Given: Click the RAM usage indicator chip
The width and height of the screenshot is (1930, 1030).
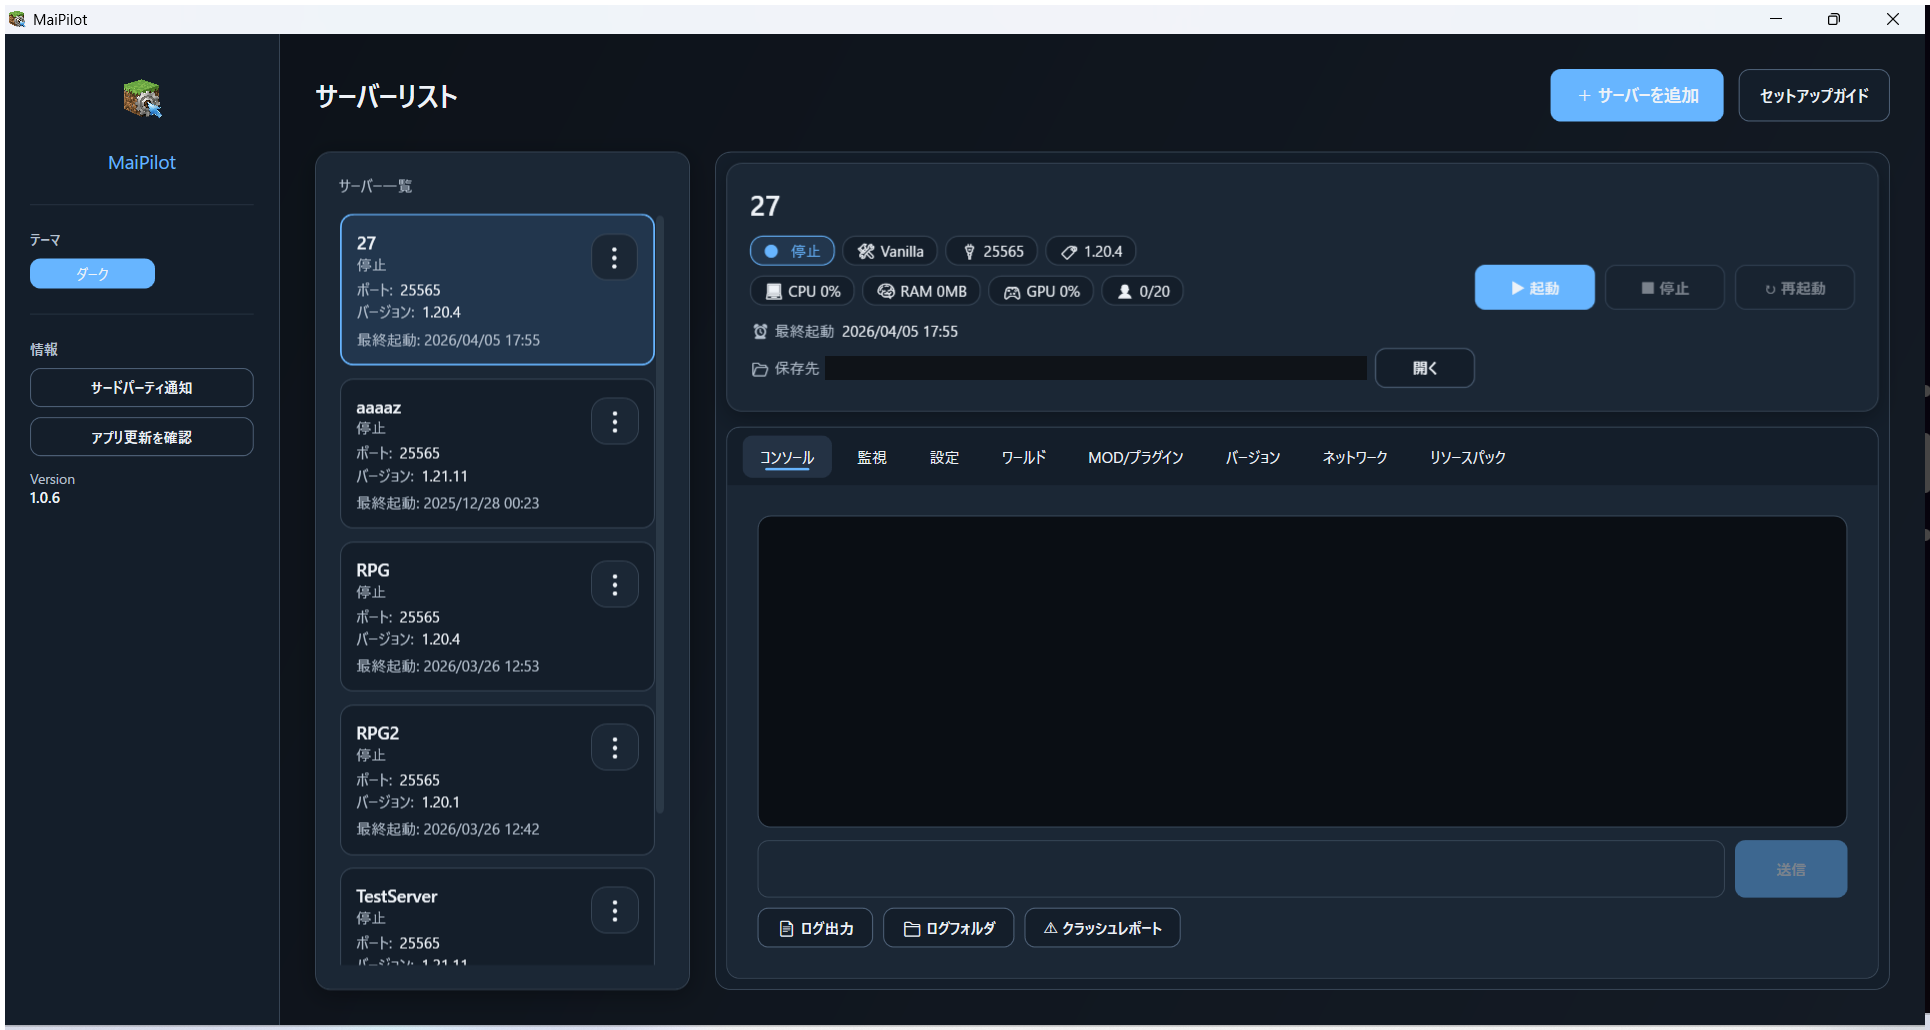Looking at the screenshot, I should 921,291.
